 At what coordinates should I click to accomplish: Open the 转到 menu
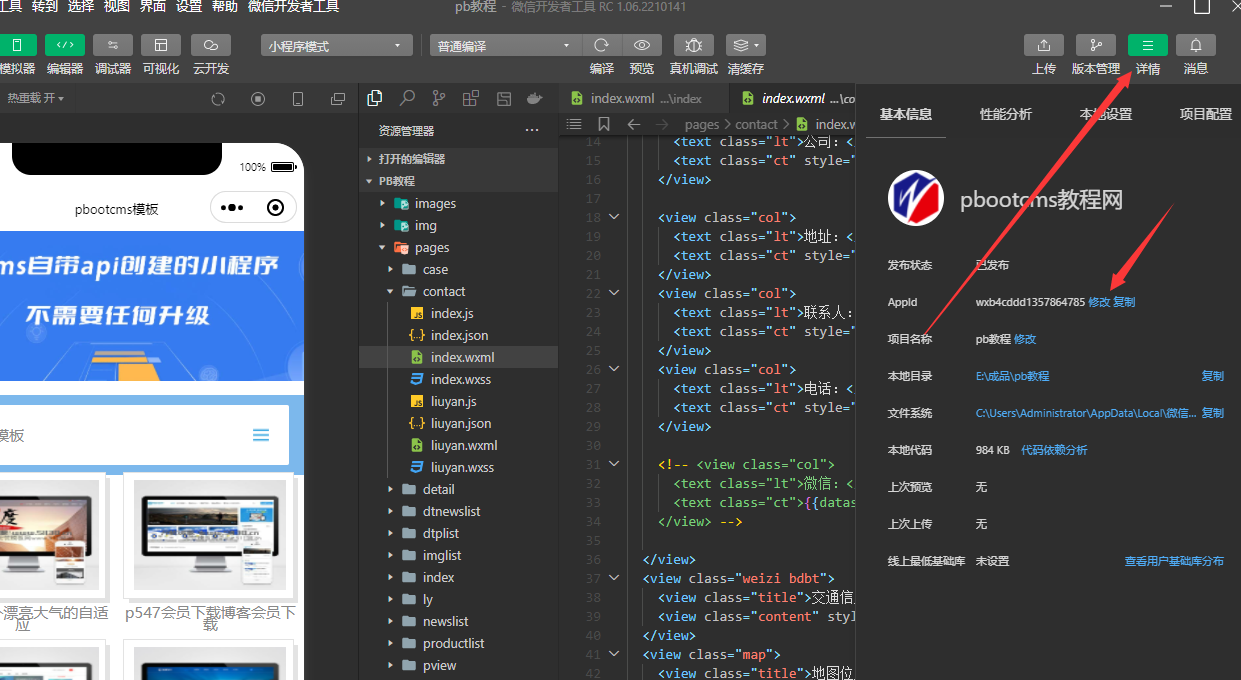tap(45, 7)
